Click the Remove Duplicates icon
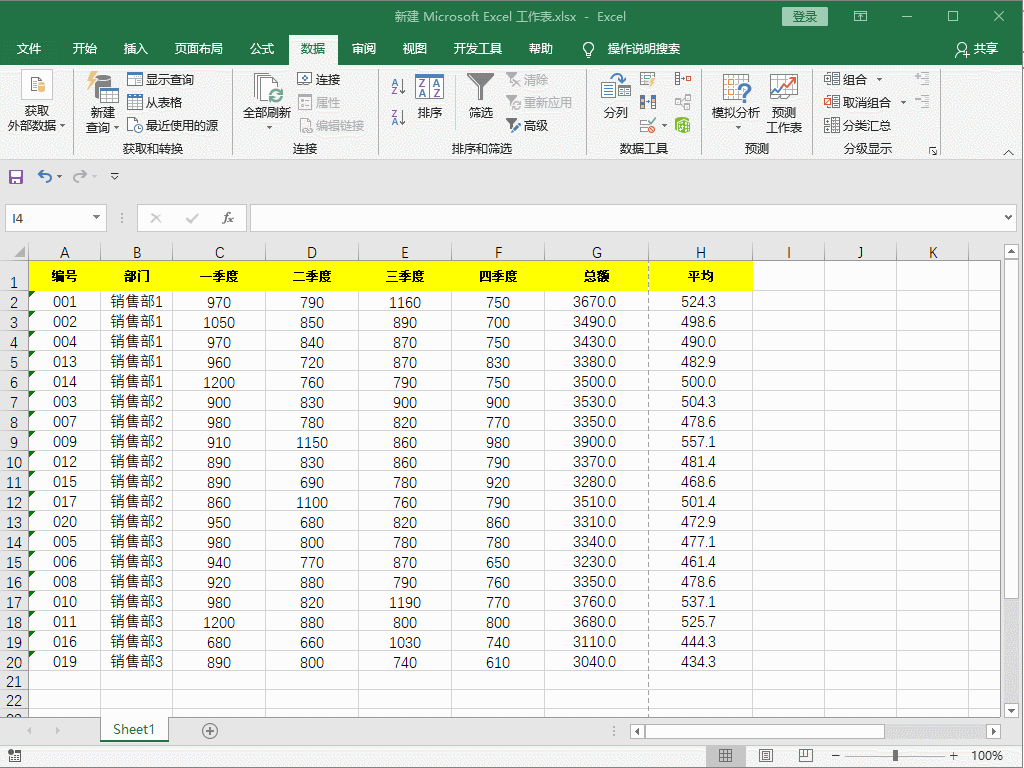Screen dimensions: 1024x768 [x=648, y=103]
